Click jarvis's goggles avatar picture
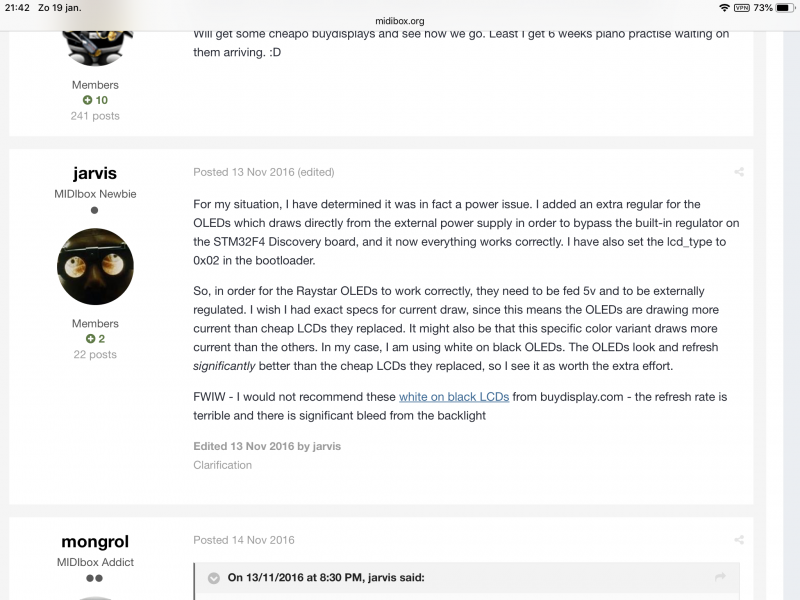This screenshot has height=600, width=800. coord(95,266)
